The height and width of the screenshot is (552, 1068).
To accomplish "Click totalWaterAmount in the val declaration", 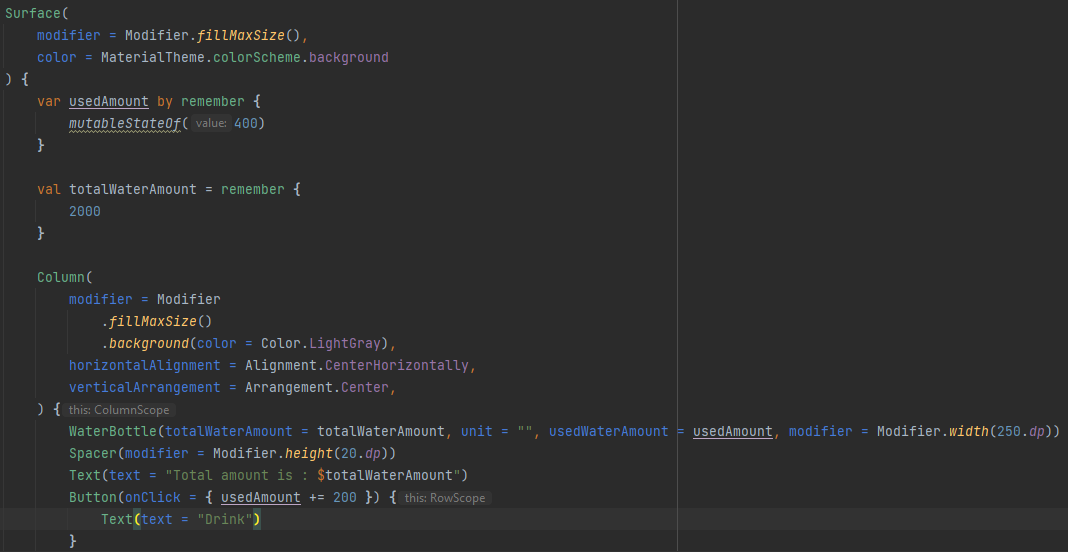I will [133, 189].
